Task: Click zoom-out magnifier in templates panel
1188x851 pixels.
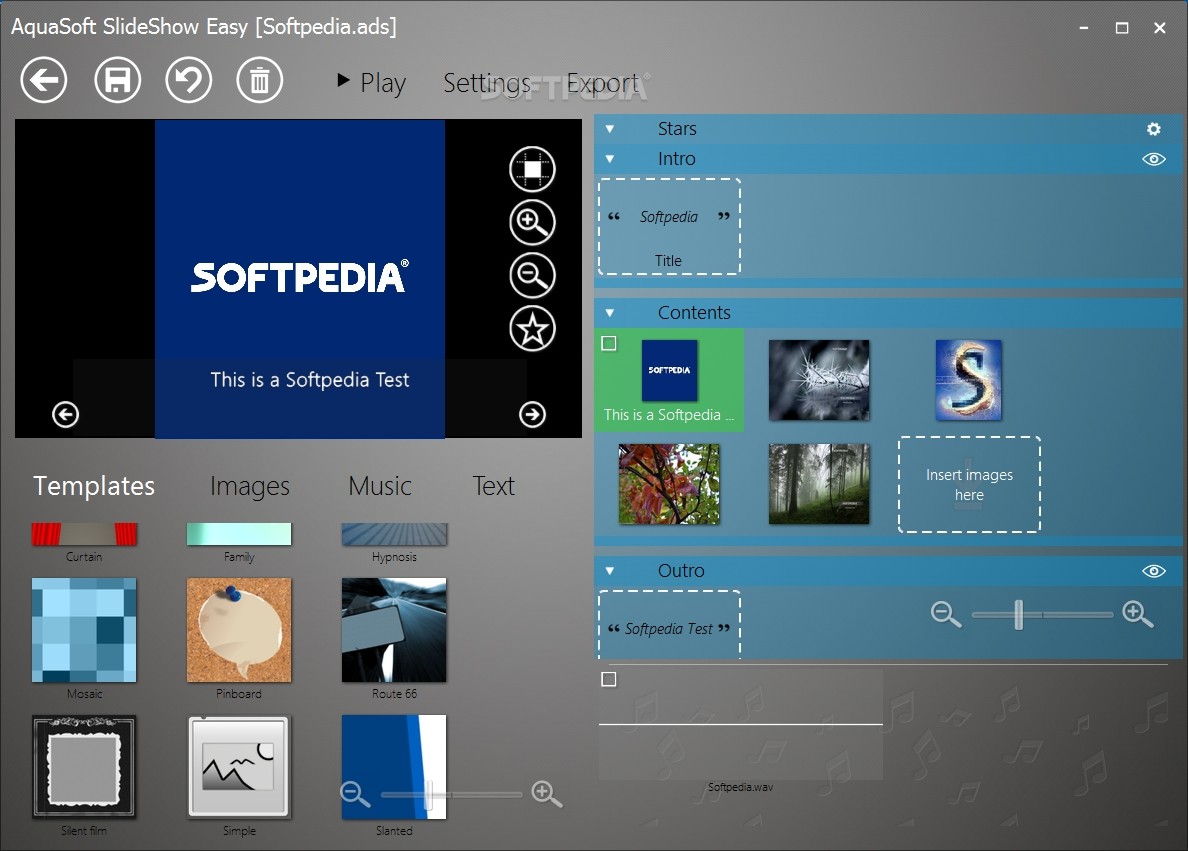Action: [x=355, y=794]
